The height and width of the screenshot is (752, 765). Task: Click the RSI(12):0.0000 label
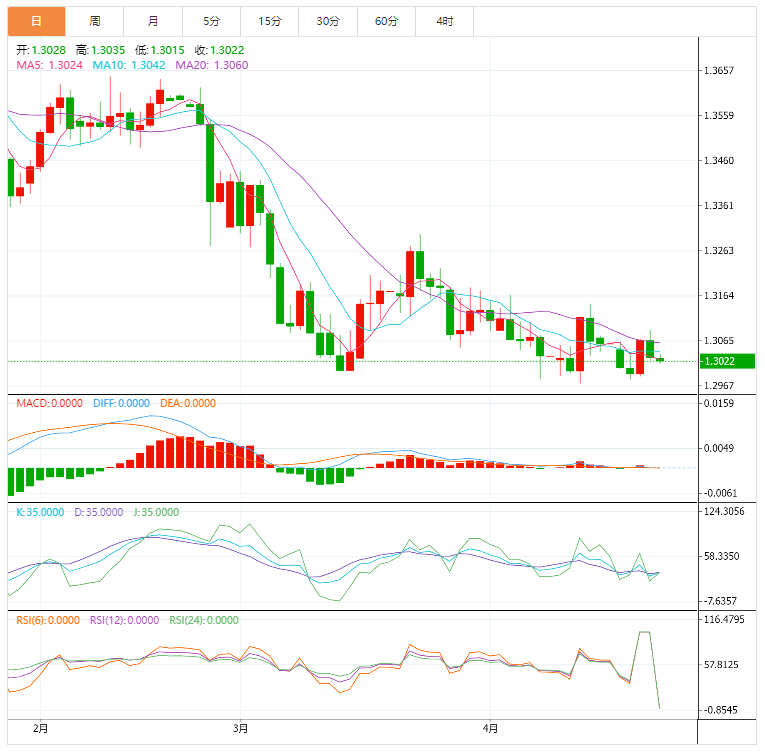pyautogui.click(x=124, y=620)
